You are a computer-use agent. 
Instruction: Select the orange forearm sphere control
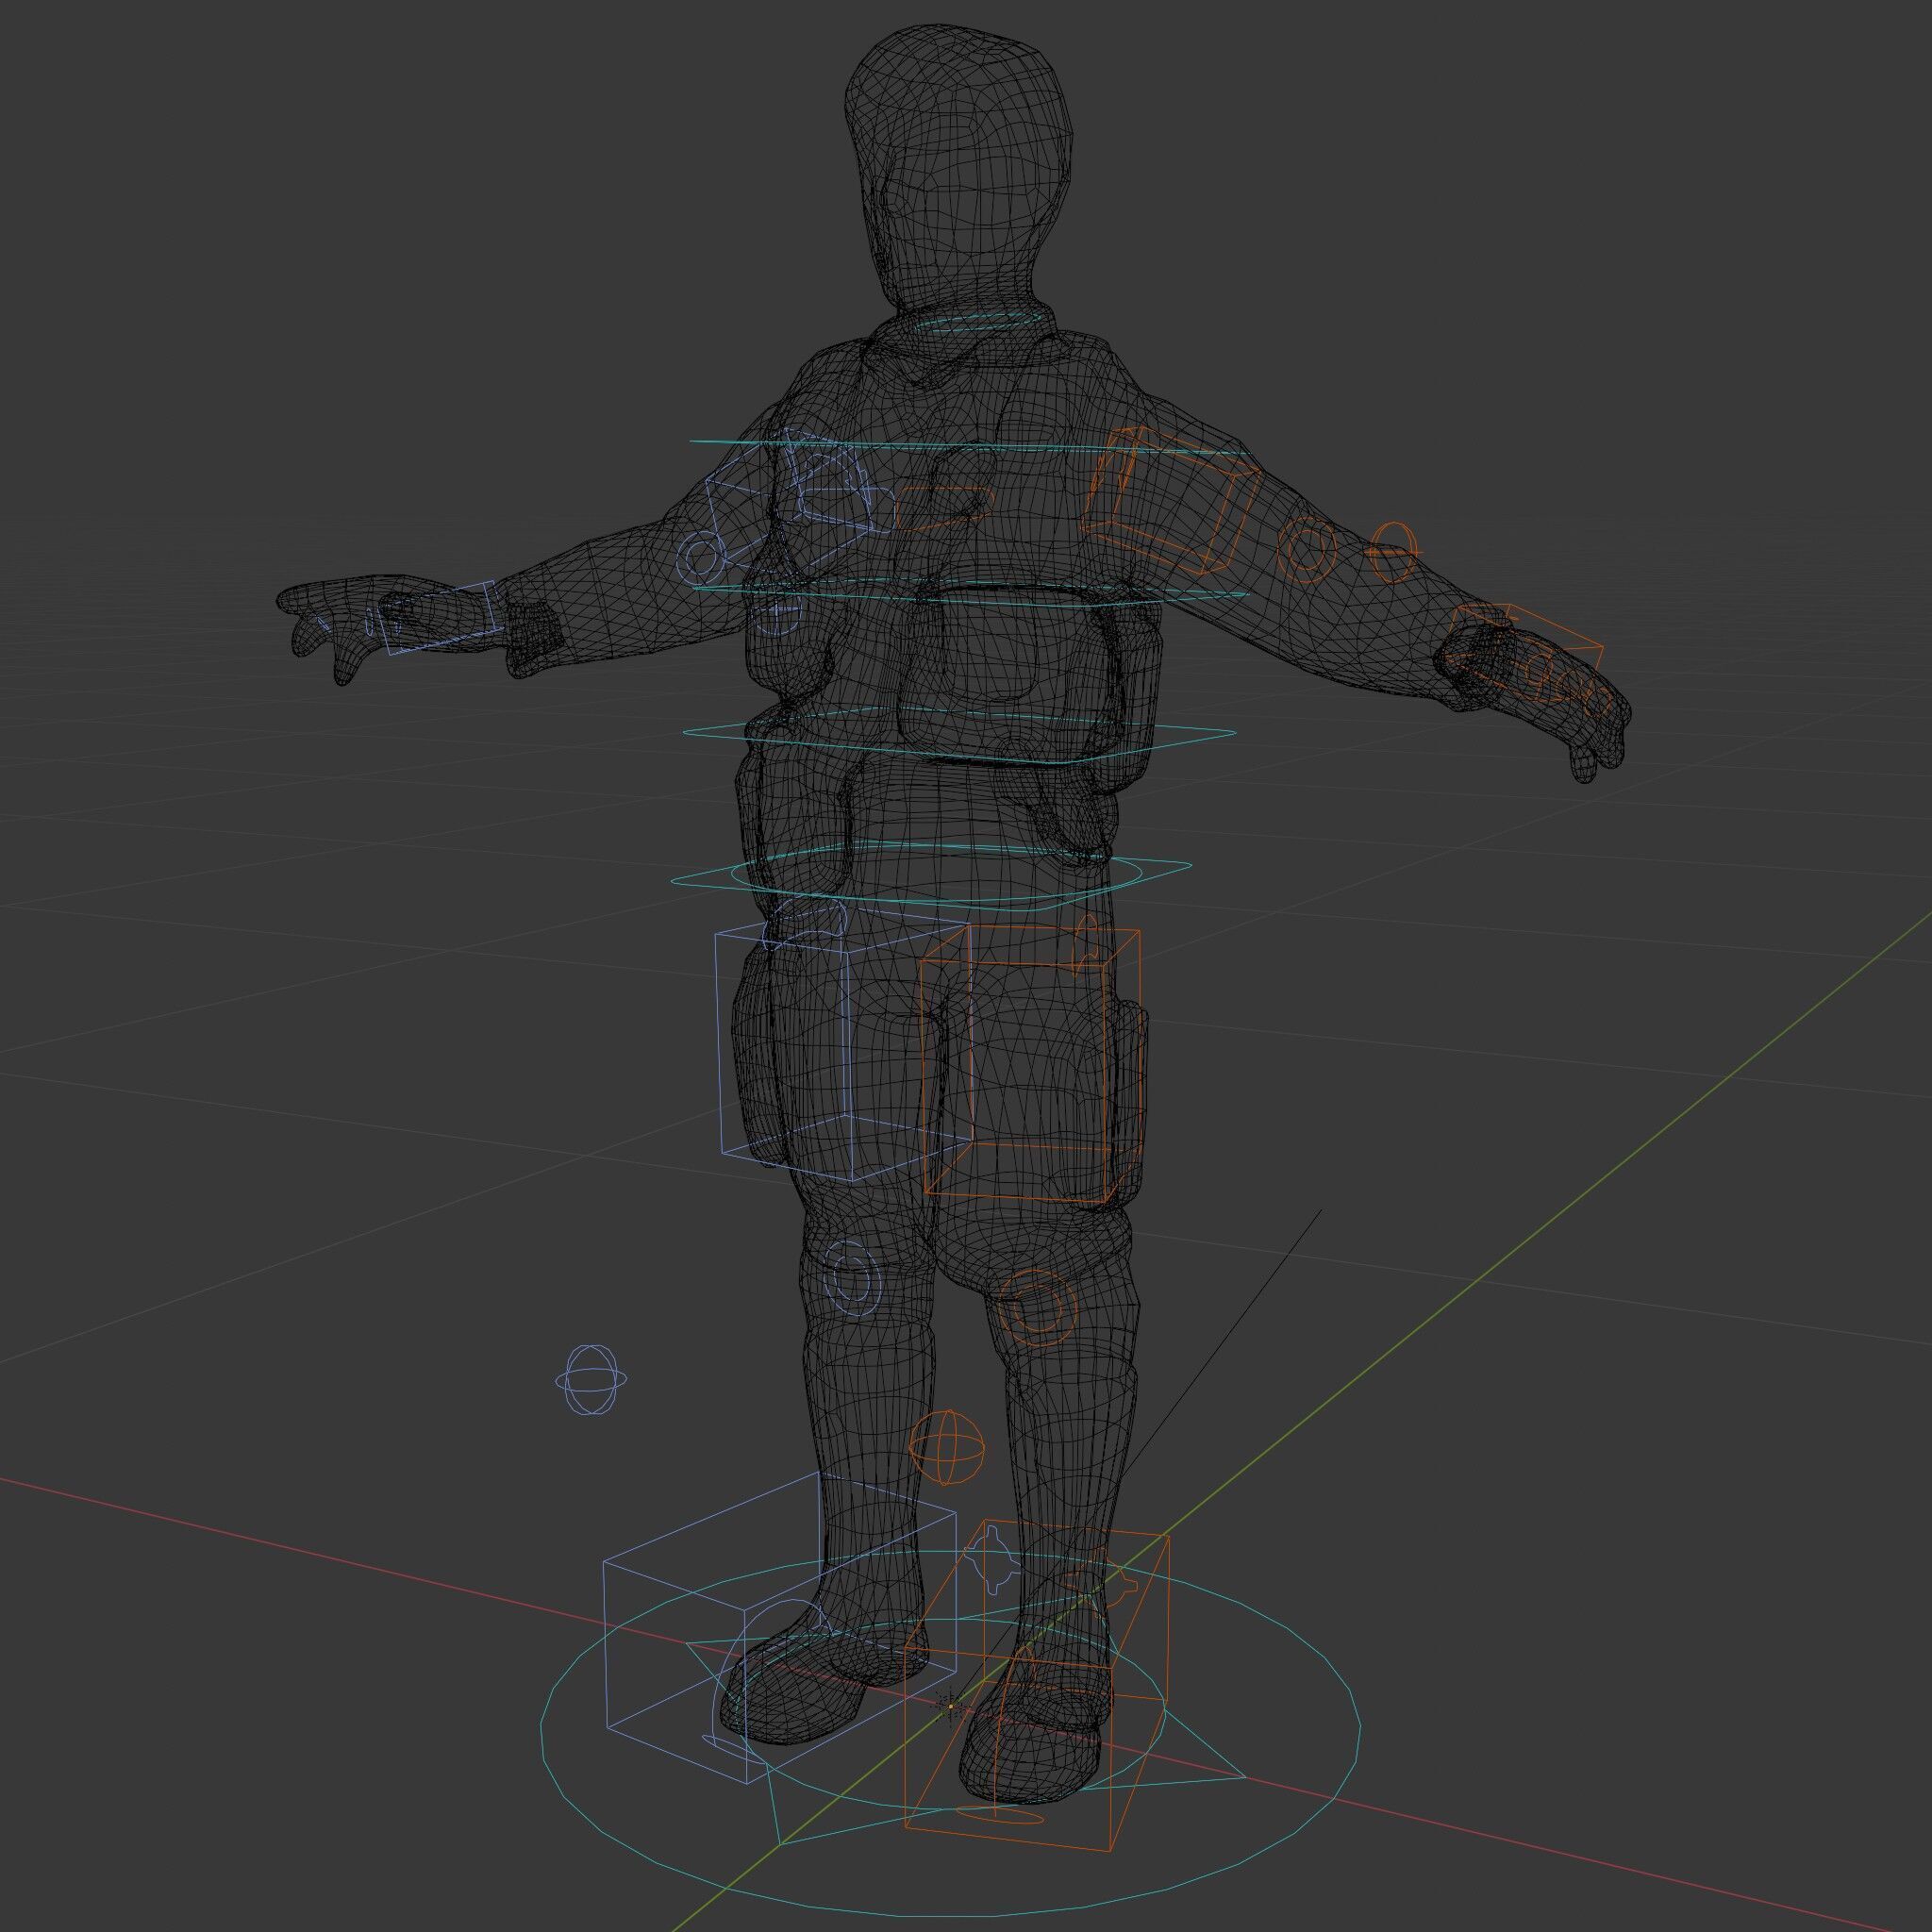(x=1393, y=551)
